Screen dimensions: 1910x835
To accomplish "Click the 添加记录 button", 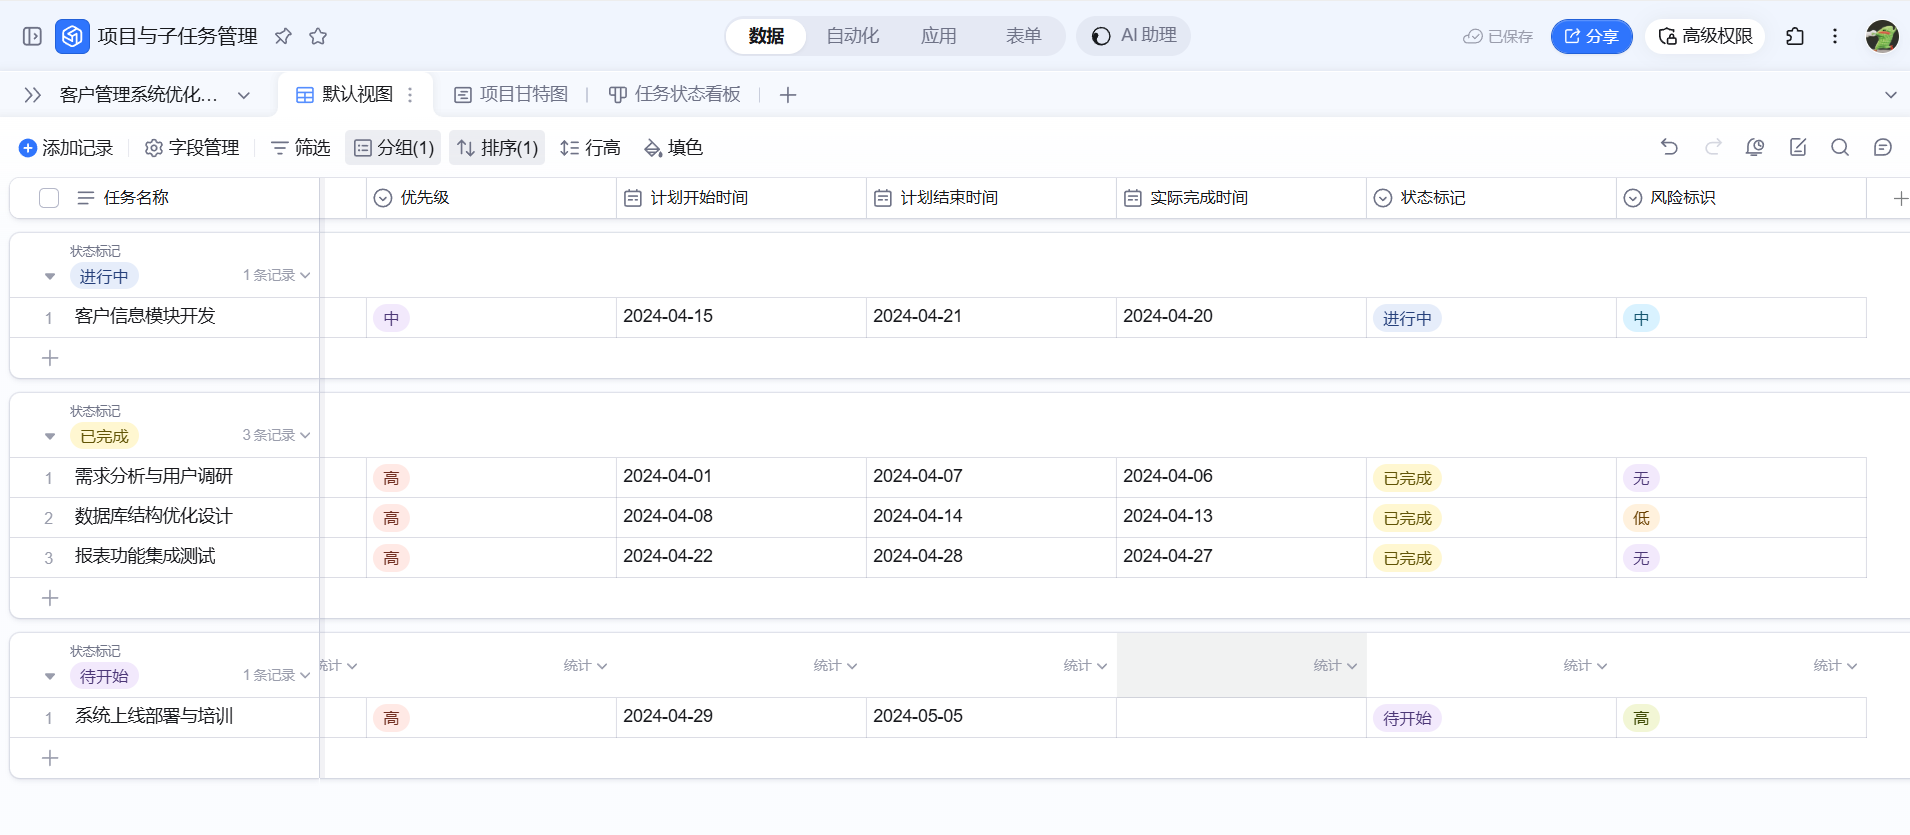I will pyautogui.click(x=66, y=148).
